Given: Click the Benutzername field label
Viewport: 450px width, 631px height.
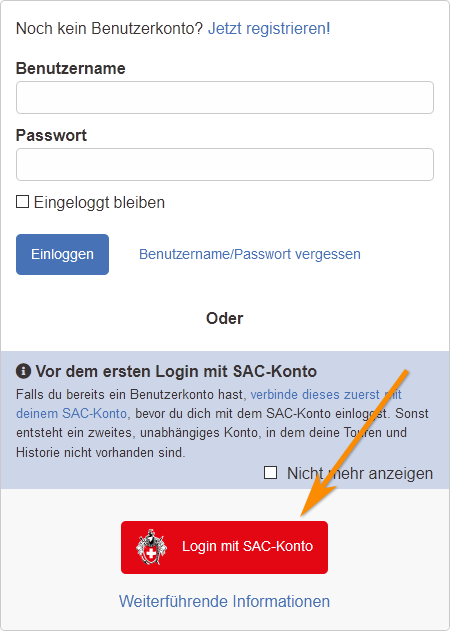Looking at the screenshot, I should click(x=70, y=68).
